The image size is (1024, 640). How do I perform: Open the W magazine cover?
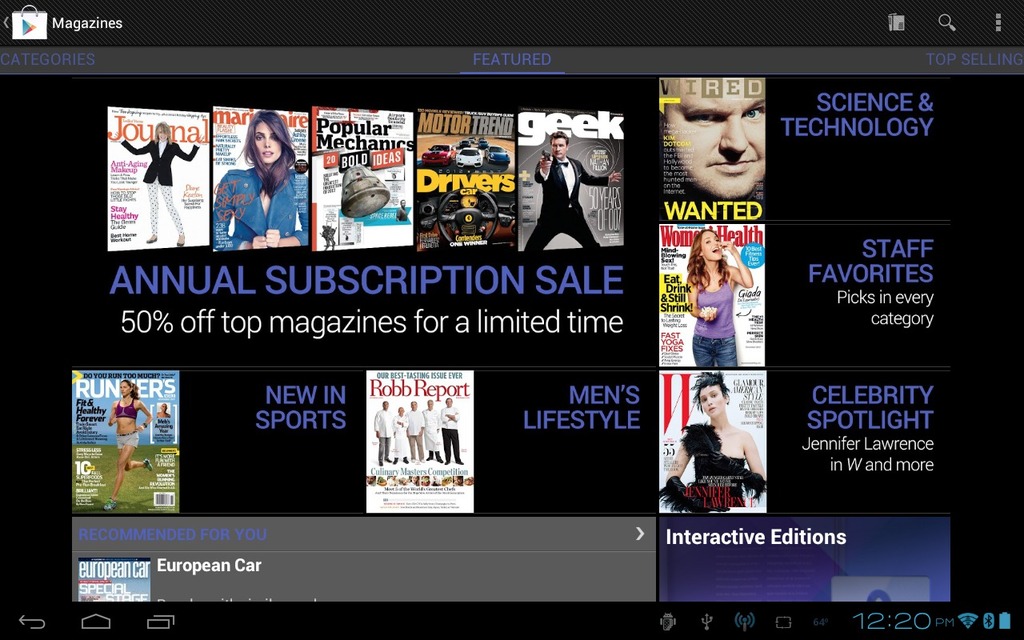(x=712, y=442)
